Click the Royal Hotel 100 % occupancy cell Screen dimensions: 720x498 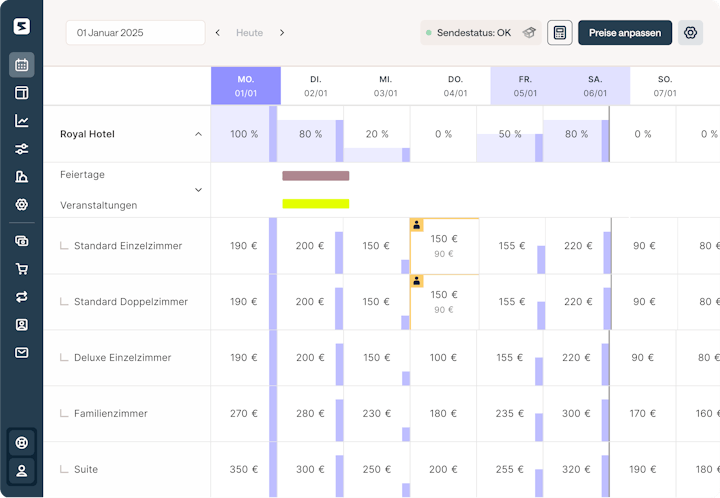[244, 134]
